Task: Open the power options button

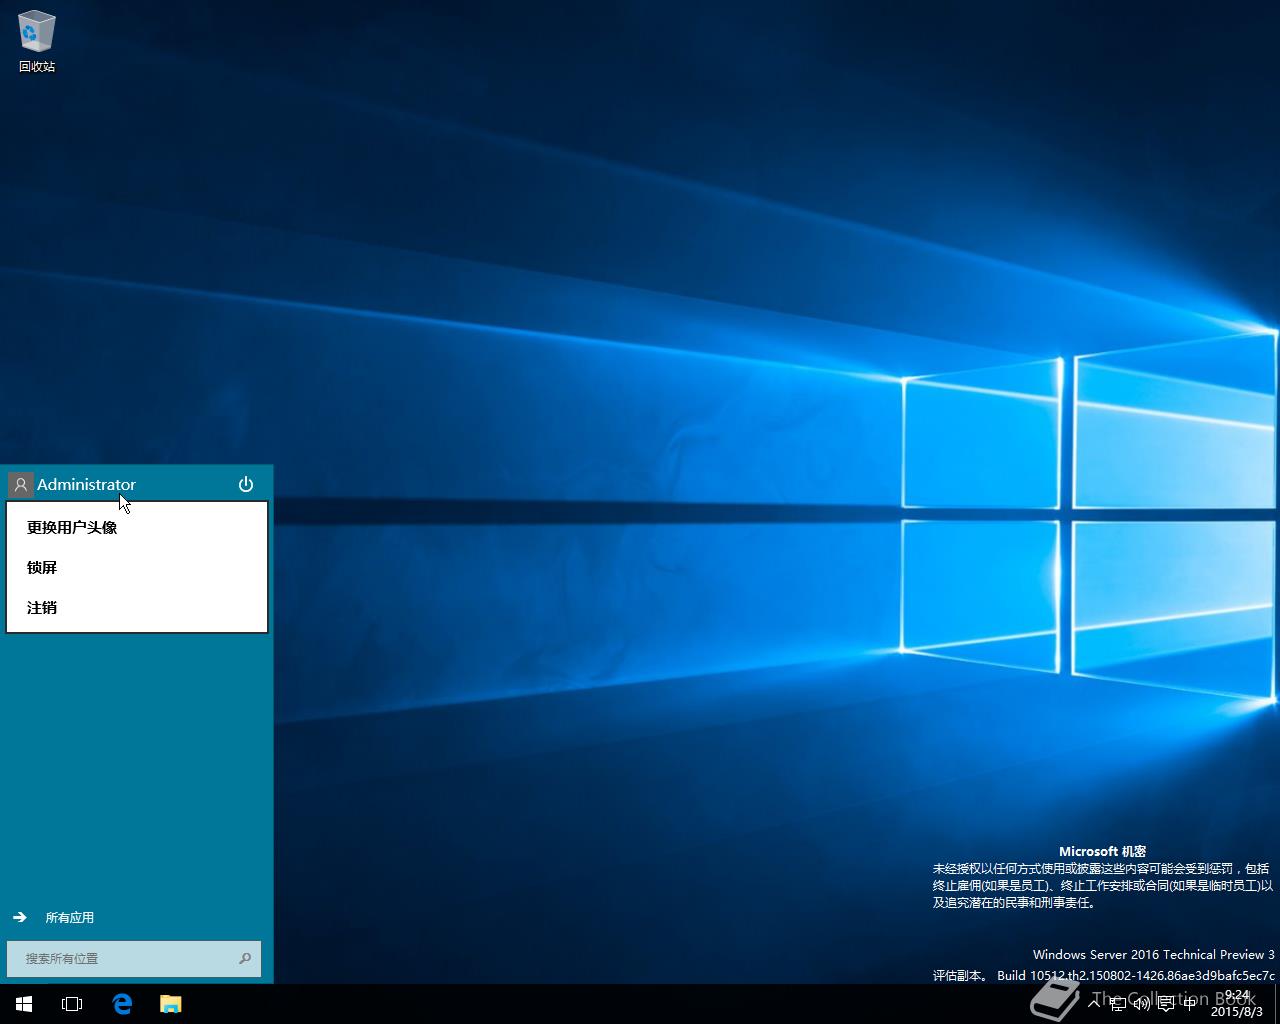Action: pyautogui.click(x=246, y=485)
